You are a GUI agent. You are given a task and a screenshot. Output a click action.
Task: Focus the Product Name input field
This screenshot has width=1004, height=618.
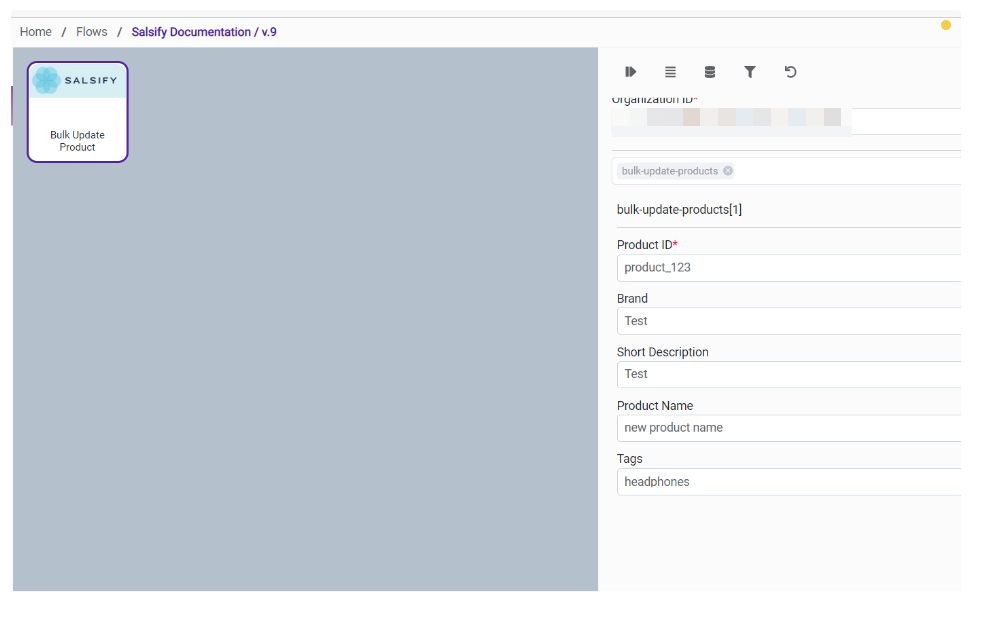pos(788,428)
